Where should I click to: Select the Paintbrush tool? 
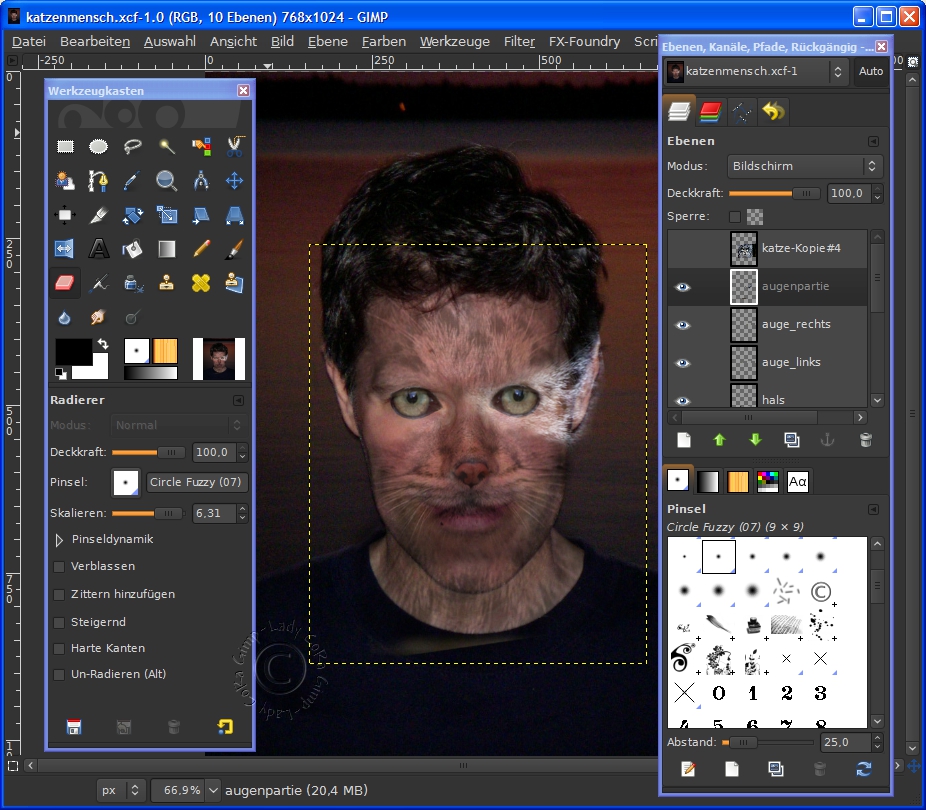(234, 249)
